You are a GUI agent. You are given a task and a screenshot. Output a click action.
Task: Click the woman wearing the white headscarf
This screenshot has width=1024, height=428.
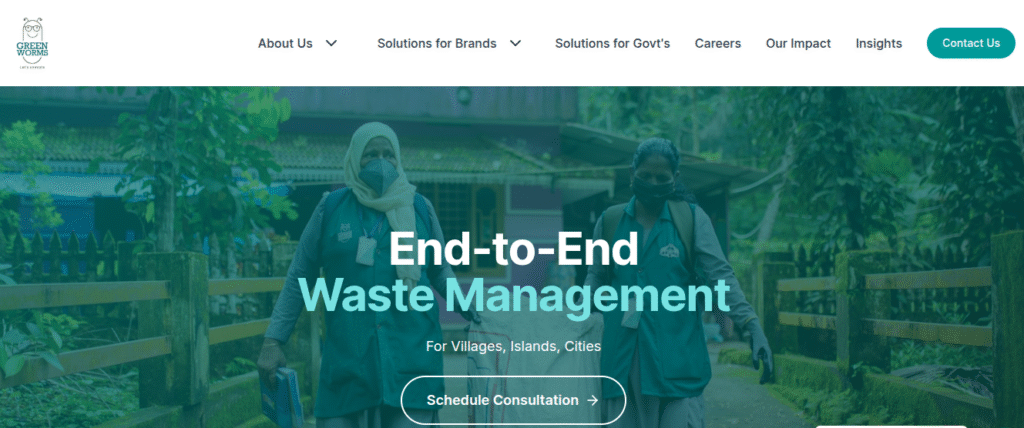[x=369, y=274]
